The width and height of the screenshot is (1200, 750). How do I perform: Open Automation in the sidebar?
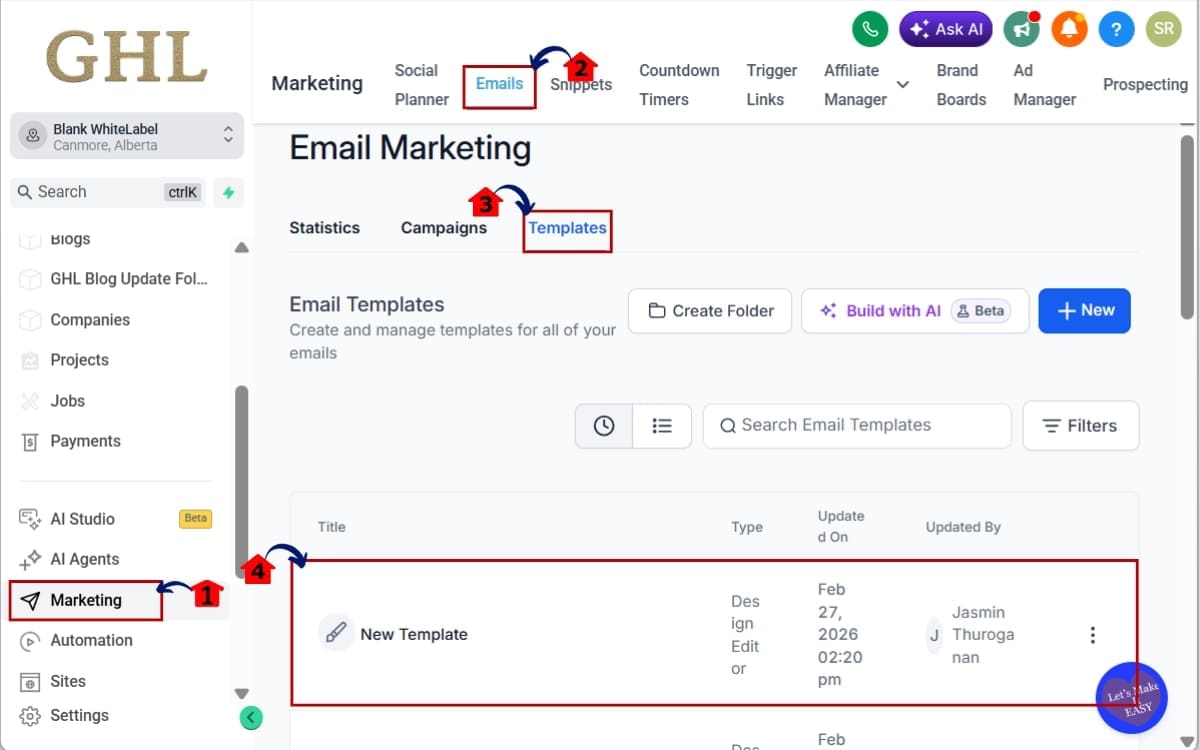[91, 640]
